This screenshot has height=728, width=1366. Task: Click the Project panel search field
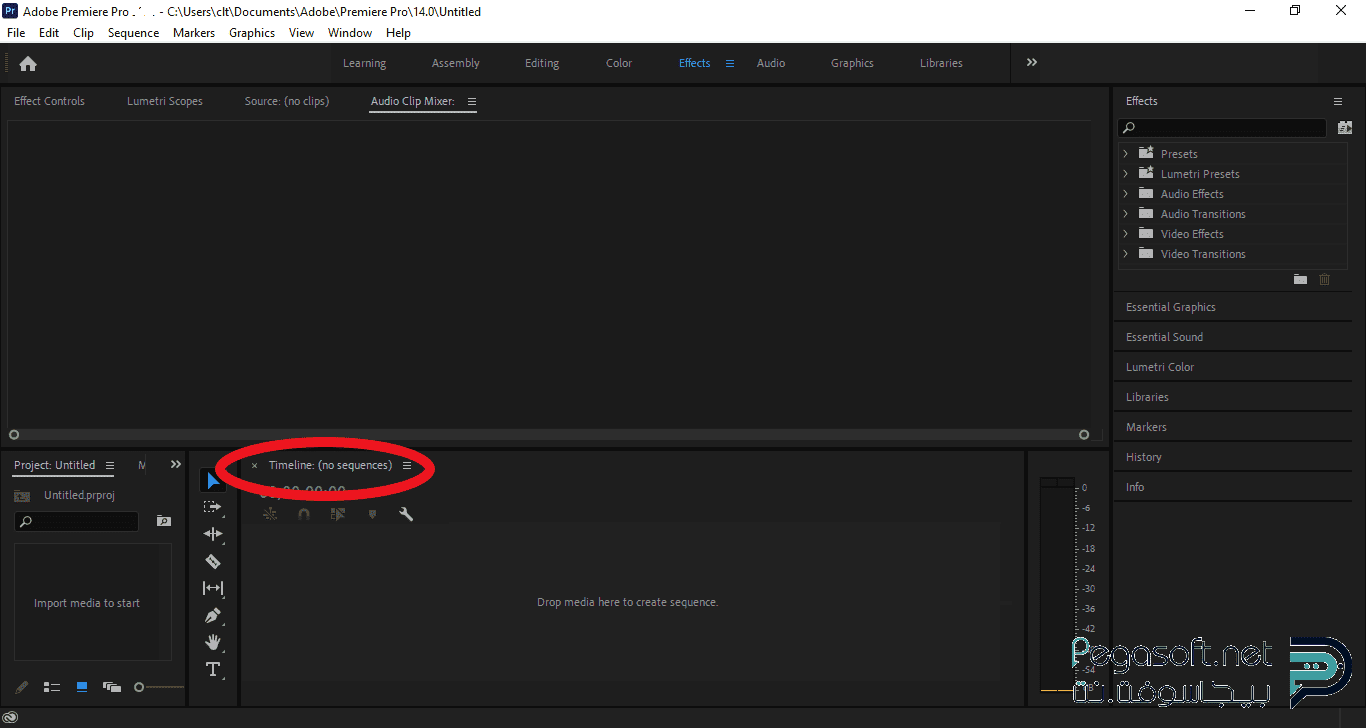(x=77, y=521)
